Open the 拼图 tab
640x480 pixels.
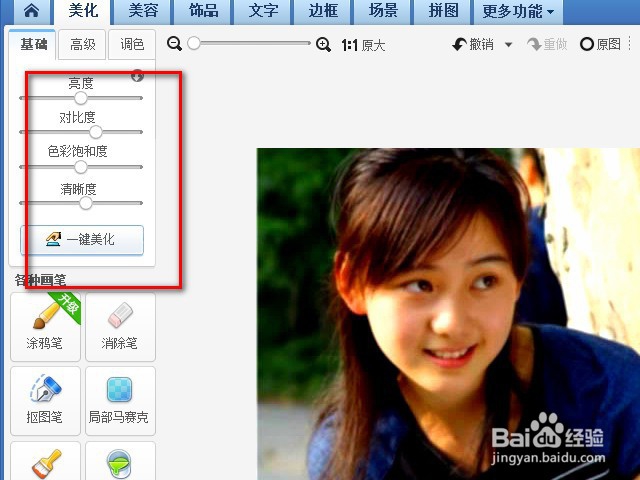pos(443,11)
